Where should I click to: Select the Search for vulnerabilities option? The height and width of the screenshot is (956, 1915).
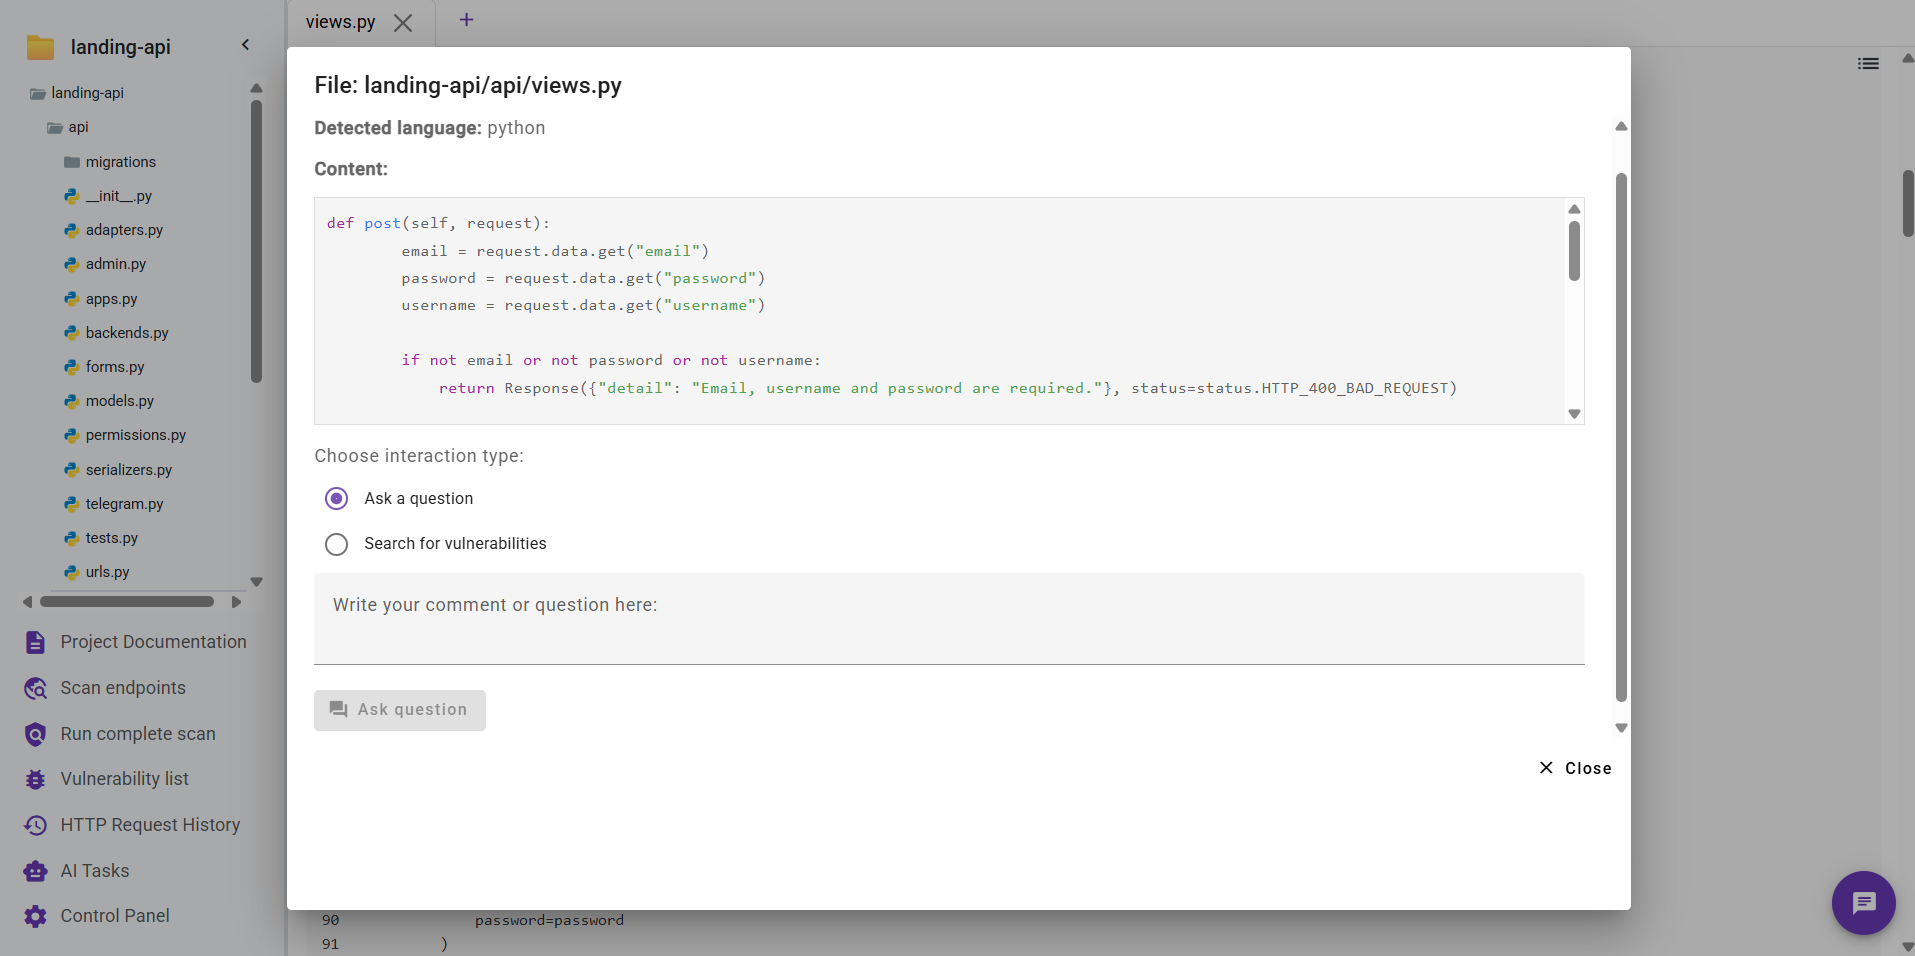(336, 544)
